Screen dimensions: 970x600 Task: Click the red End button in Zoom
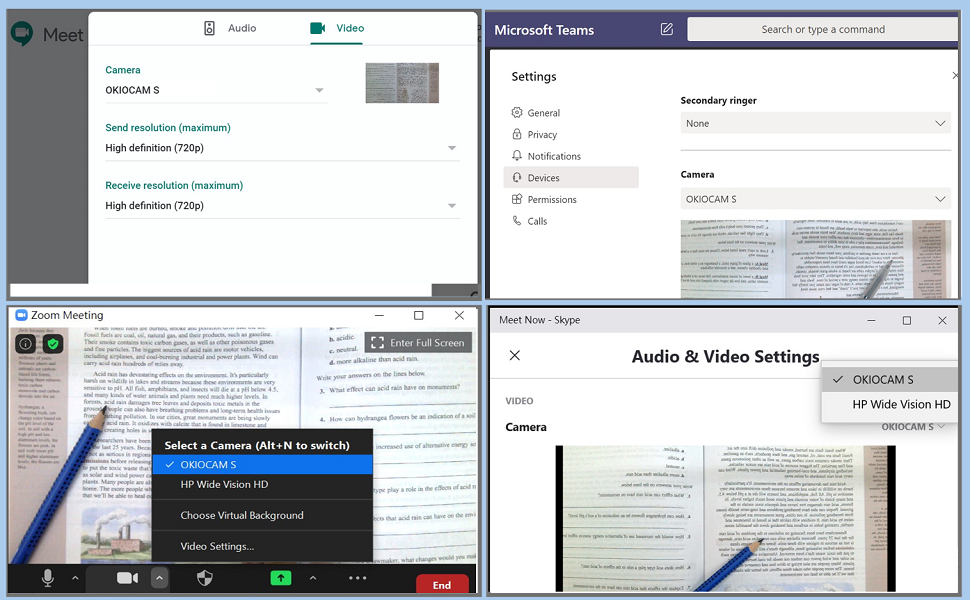(x=442, y=585)
